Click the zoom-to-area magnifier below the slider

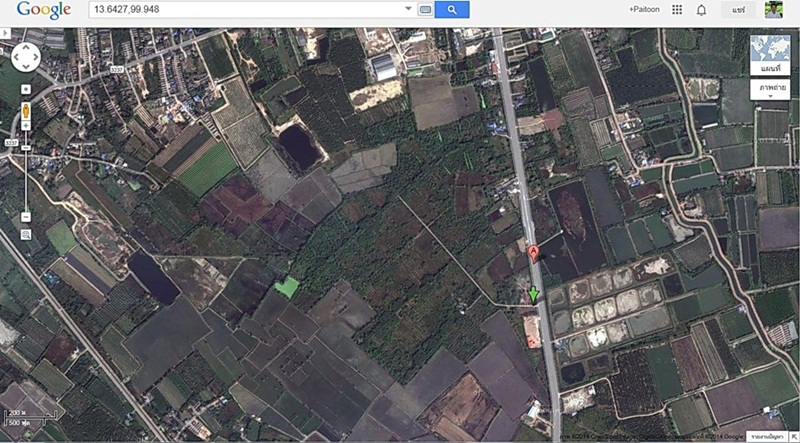point(25,234)
